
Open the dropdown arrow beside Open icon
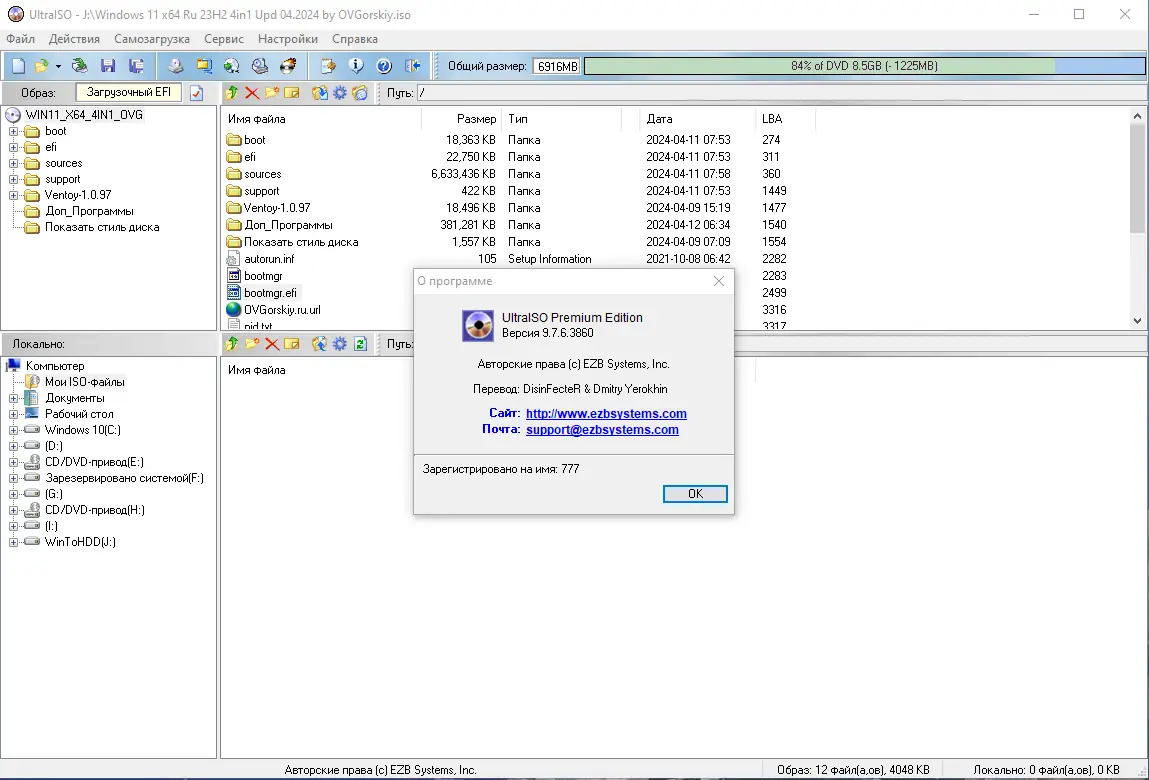pyautogui.click(x=58, y=66)
